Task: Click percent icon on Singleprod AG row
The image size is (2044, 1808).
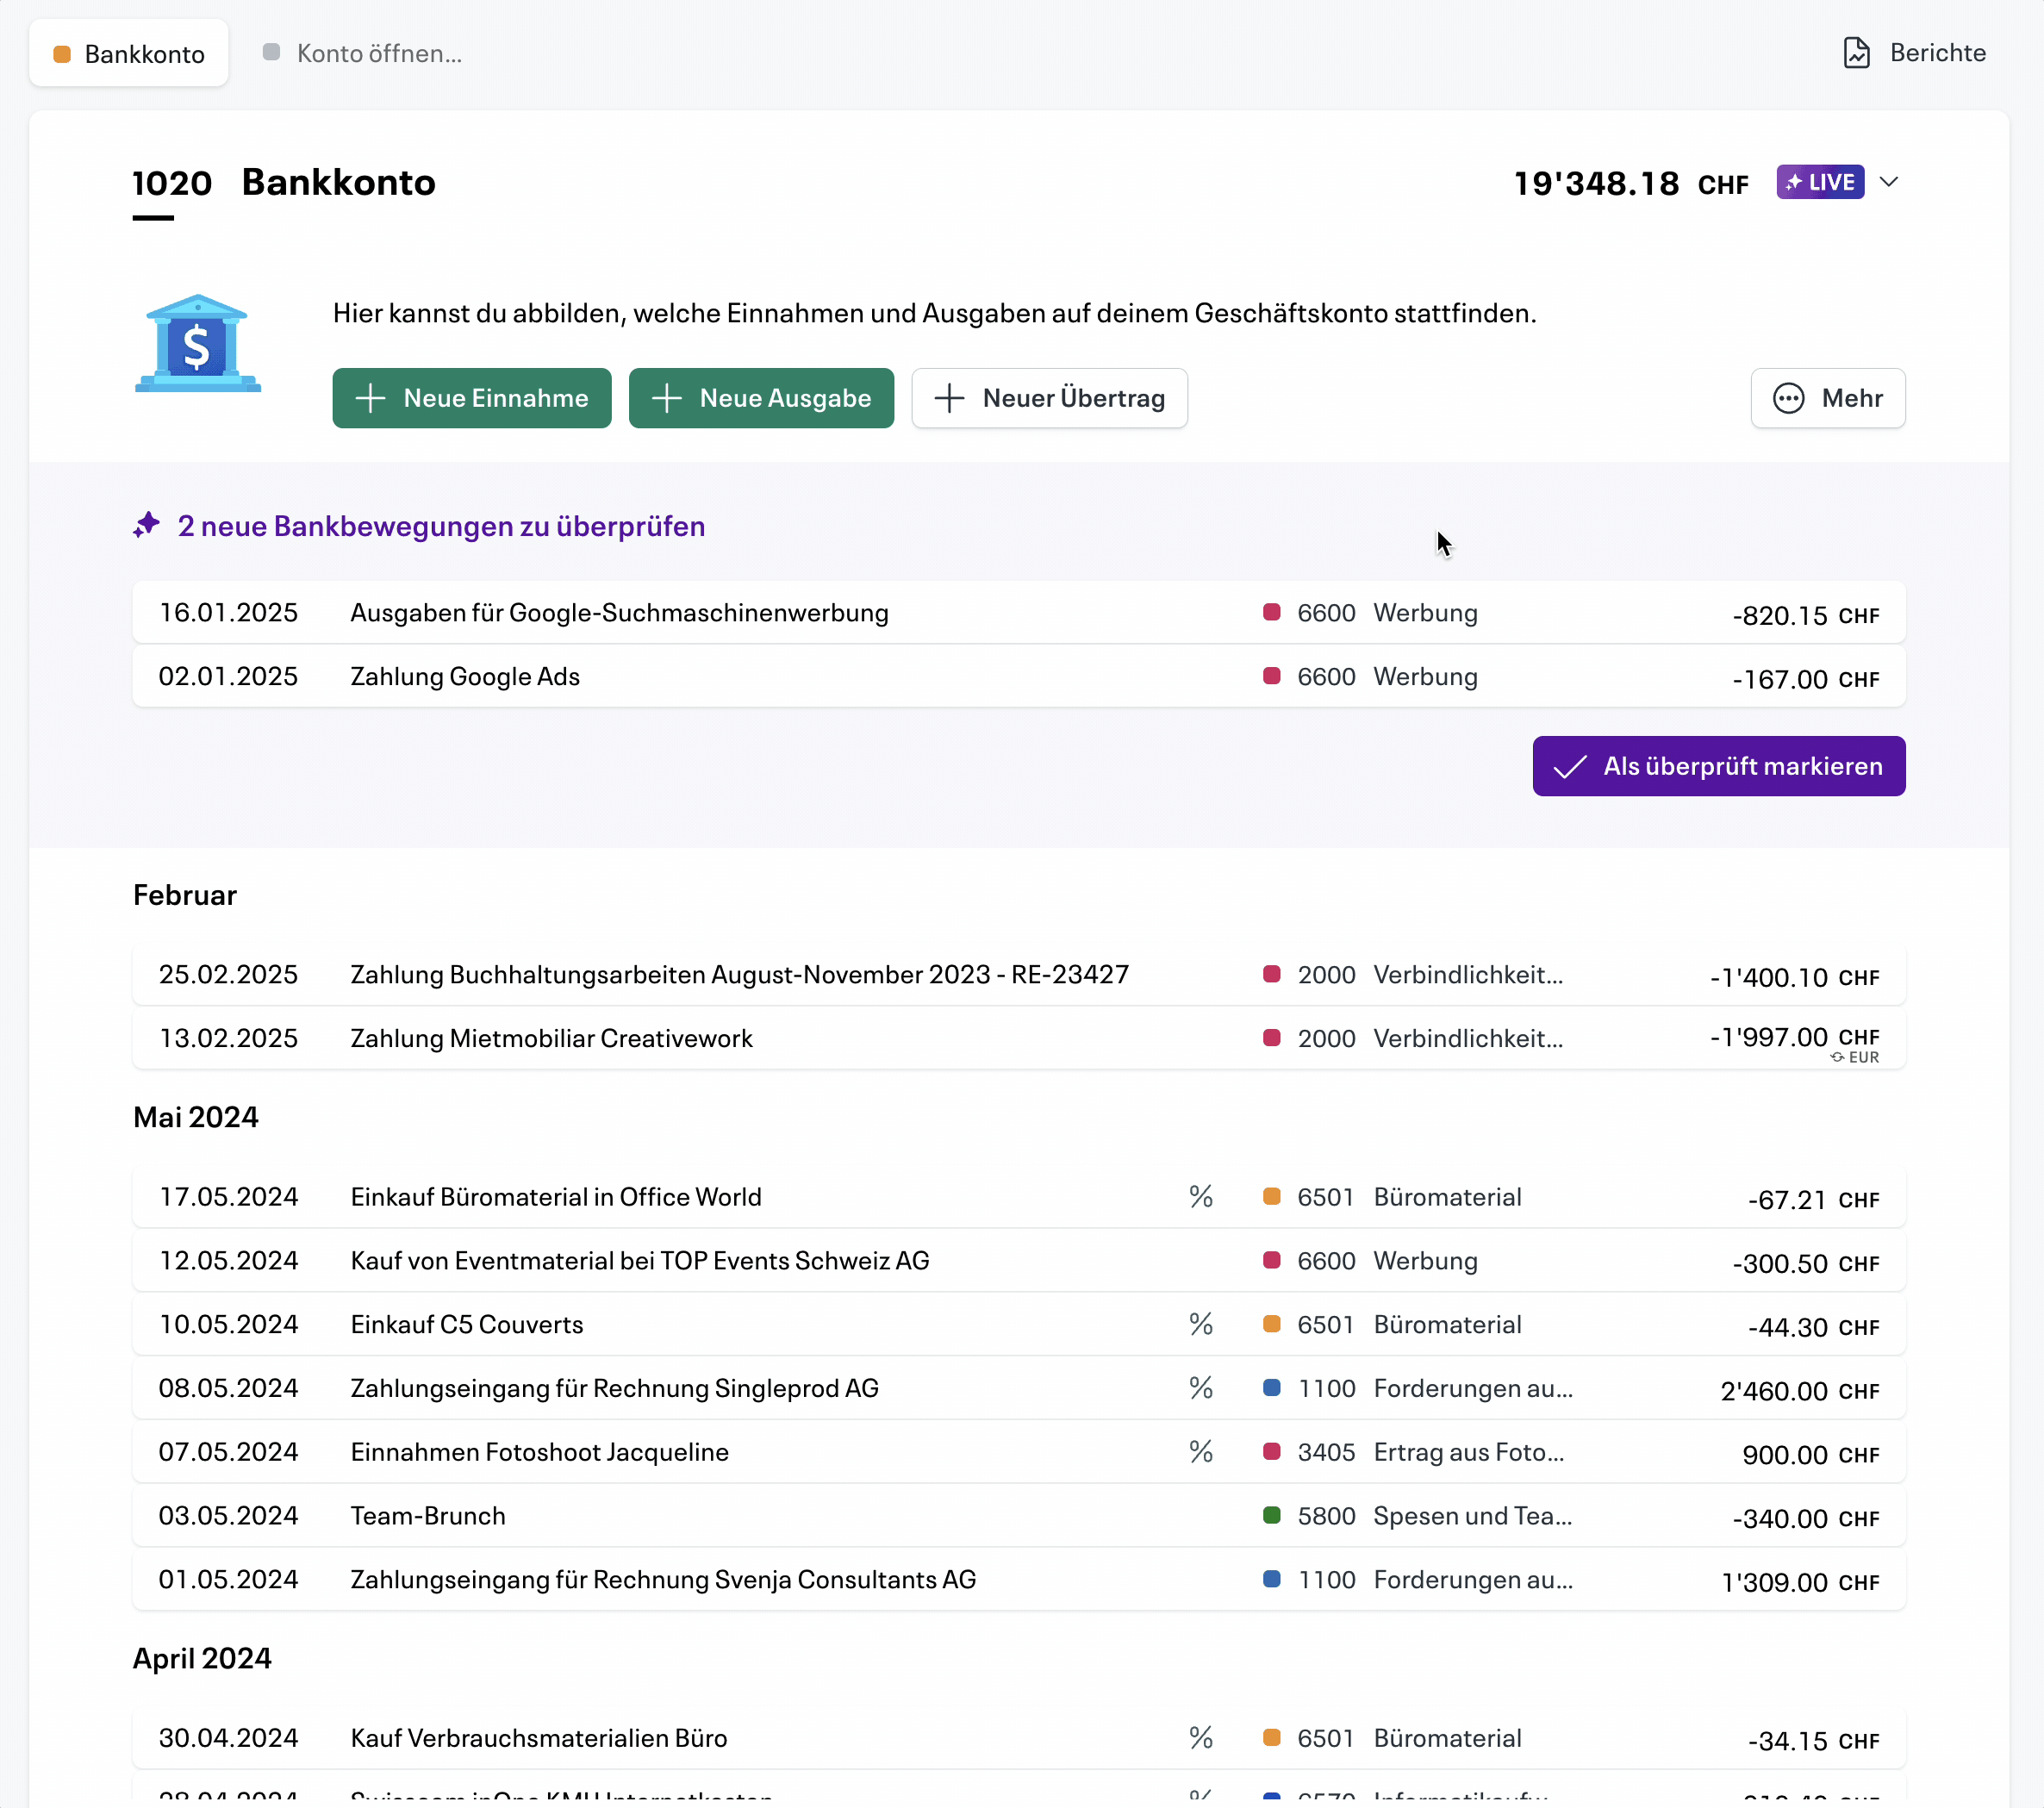Action: coord(1201,1388)
